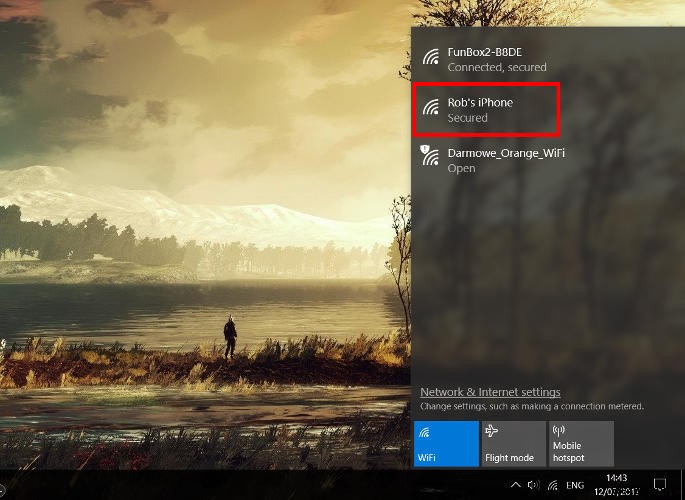The image size is (685, 500).
Task: Open Network & Internet settings
Action: [490, 392]
